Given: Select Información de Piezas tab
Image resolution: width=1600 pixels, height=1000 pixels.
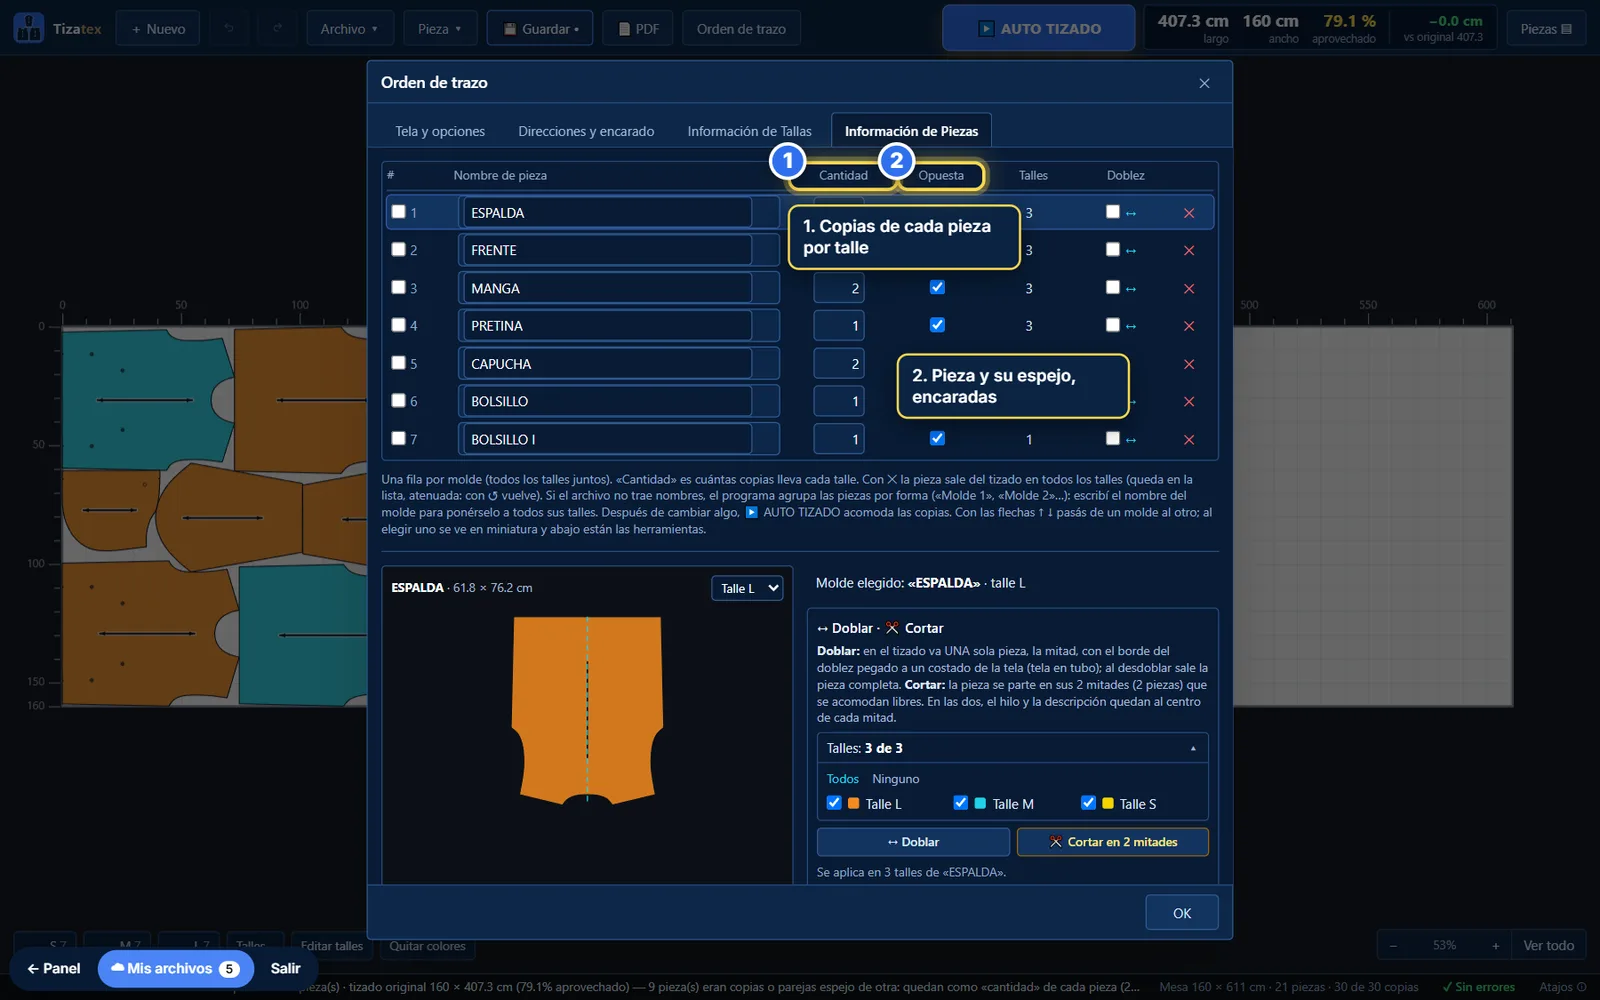Looking at the screenshot, I should (x=911, y=131).
